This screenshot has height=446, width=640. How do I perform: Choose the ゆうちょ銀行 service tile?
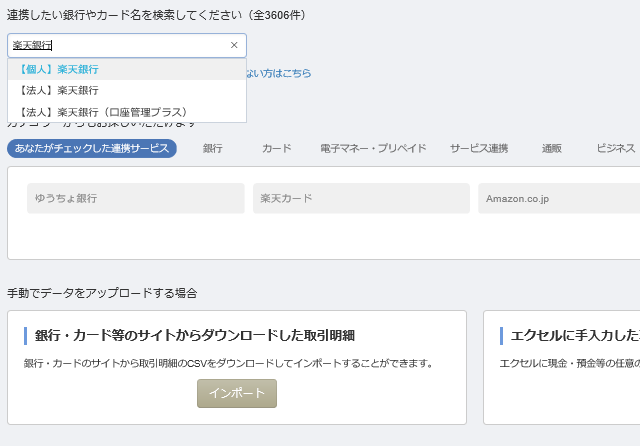(136, 198)
